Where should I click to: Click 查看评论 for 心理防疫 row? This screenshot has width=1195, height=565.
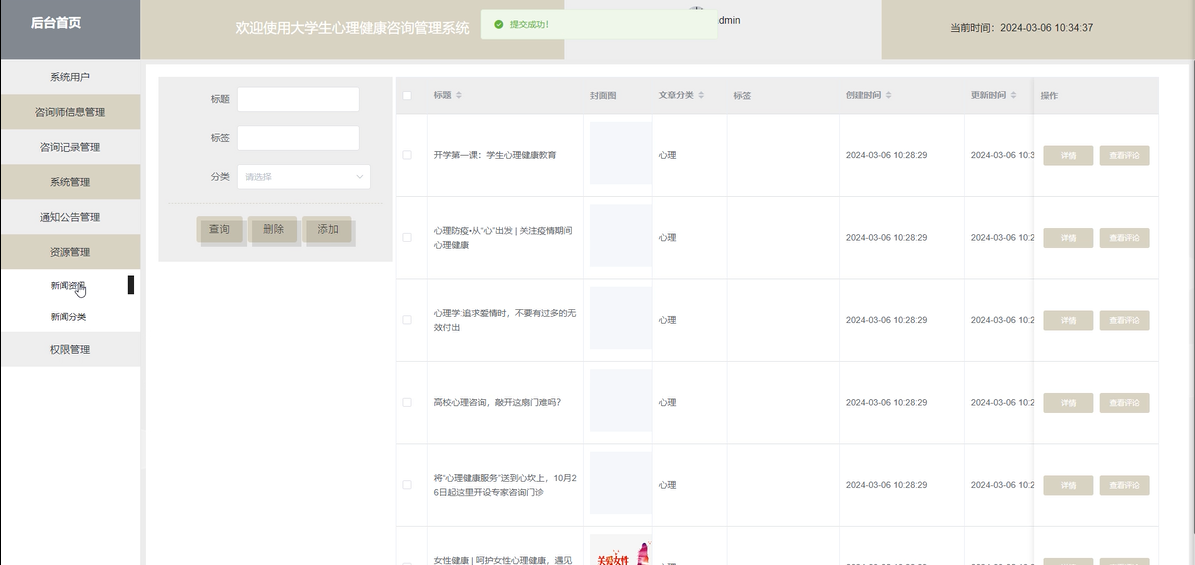pyautogui.click(x=1124, y=238)
